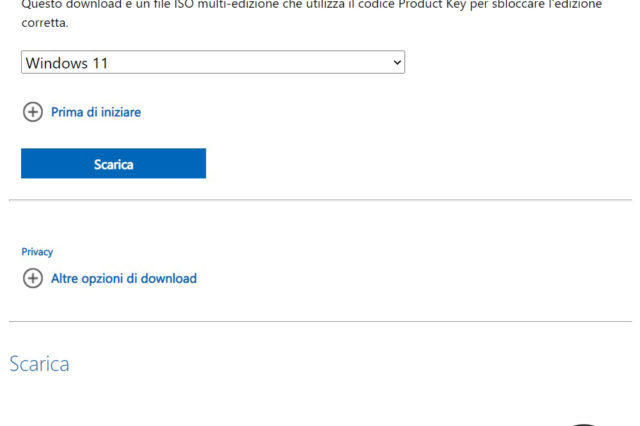Click the empty middle area of the edition selector
This screenshot has height=426, width=640.
coord(250,63)
